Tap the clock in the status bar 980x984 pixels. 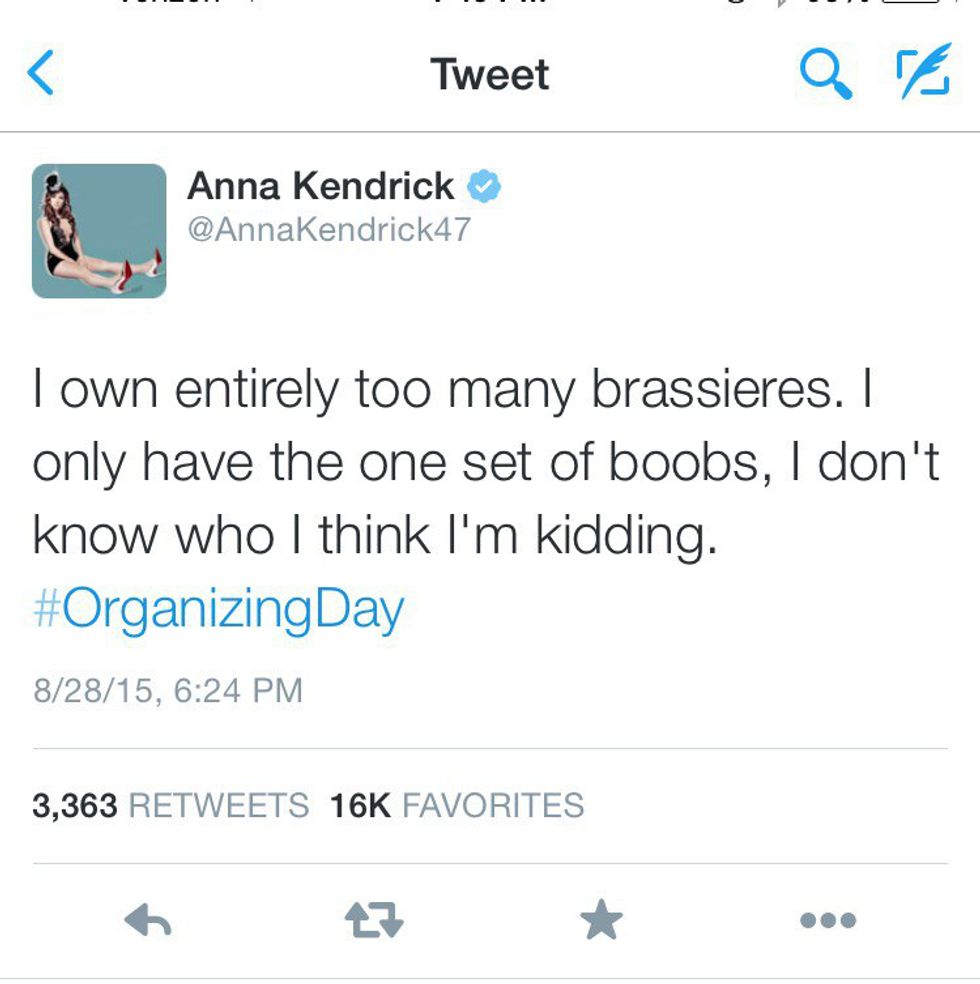click(490, 3)
